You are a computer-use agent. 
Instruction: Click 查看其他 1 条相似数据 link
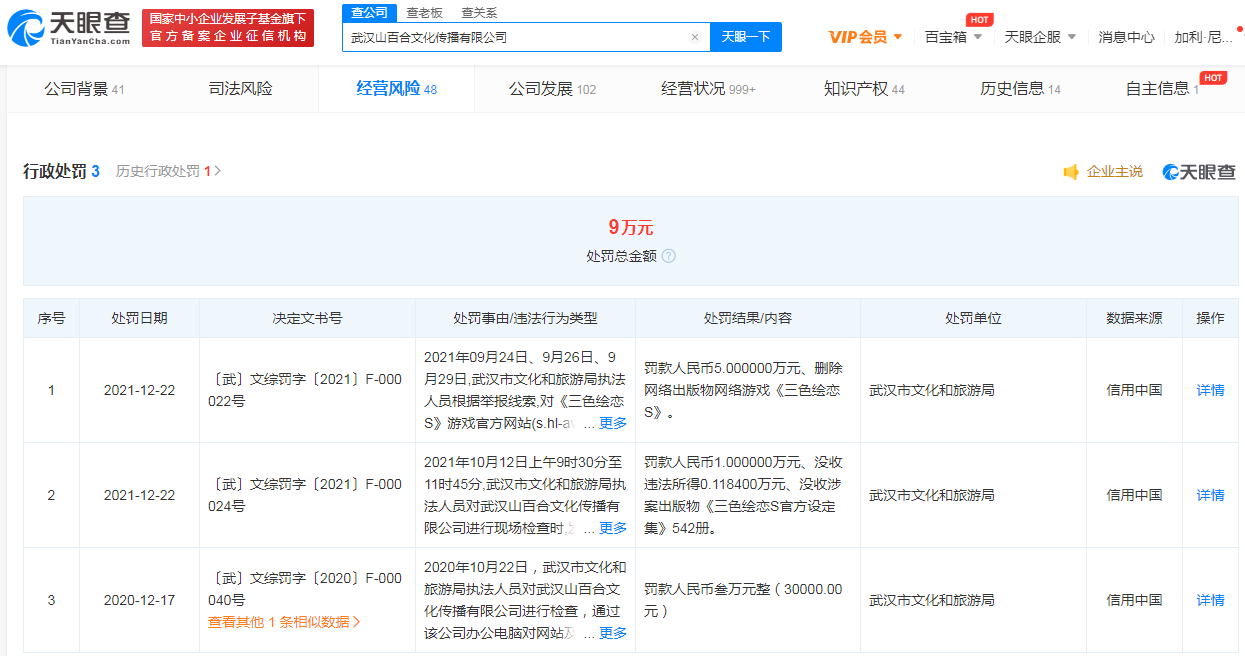pos(284,622)
